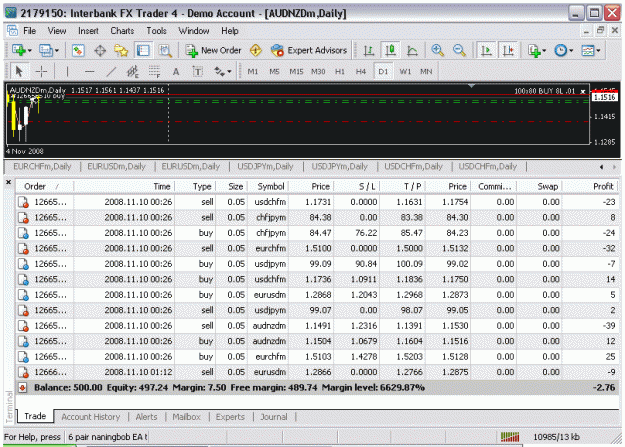Screen dimensions: 625x447
Task: Click the Arrows objects icon
Action: coord(220,72)
